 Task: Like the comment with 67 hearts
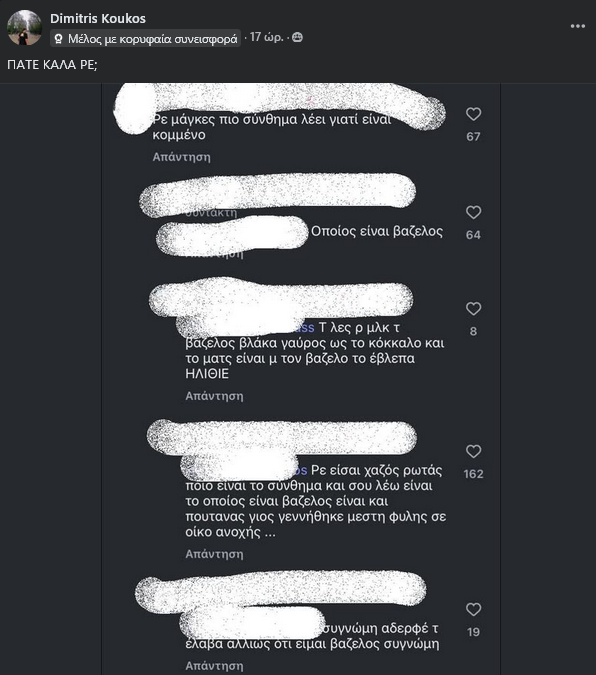point(473,114)
